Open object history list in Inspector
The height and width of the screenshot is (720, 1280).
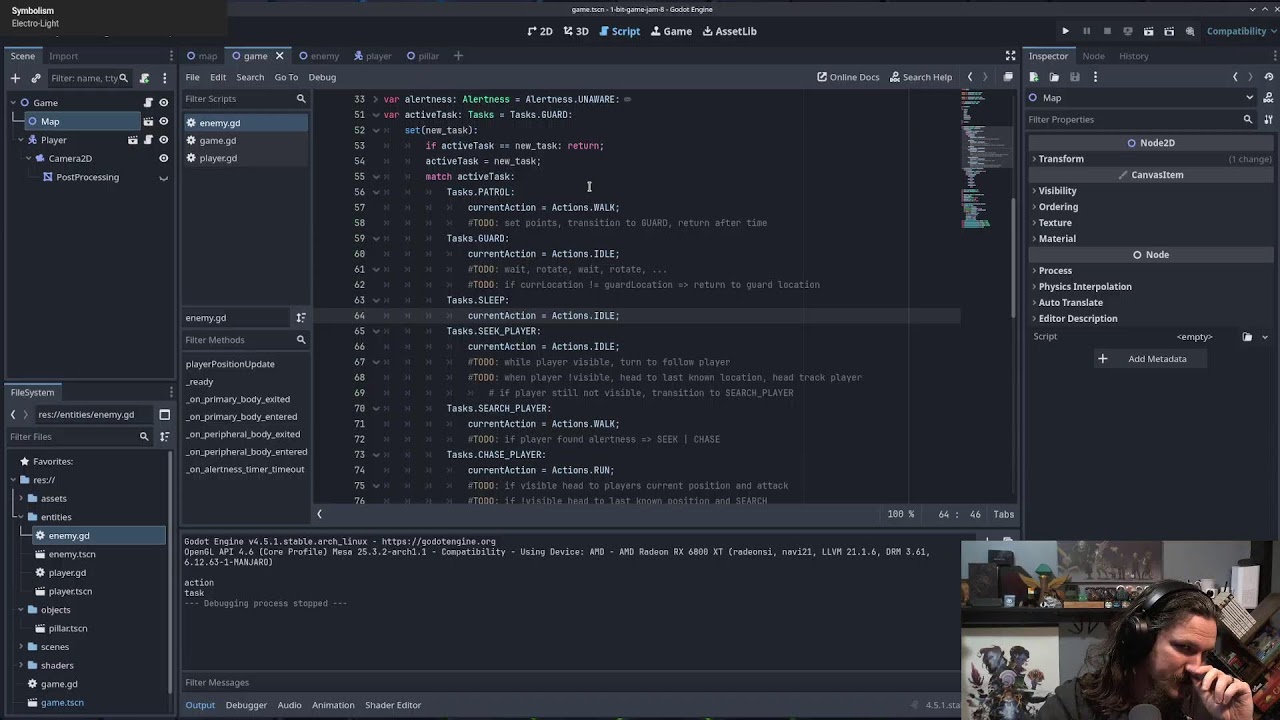(x=1270, y=77)
